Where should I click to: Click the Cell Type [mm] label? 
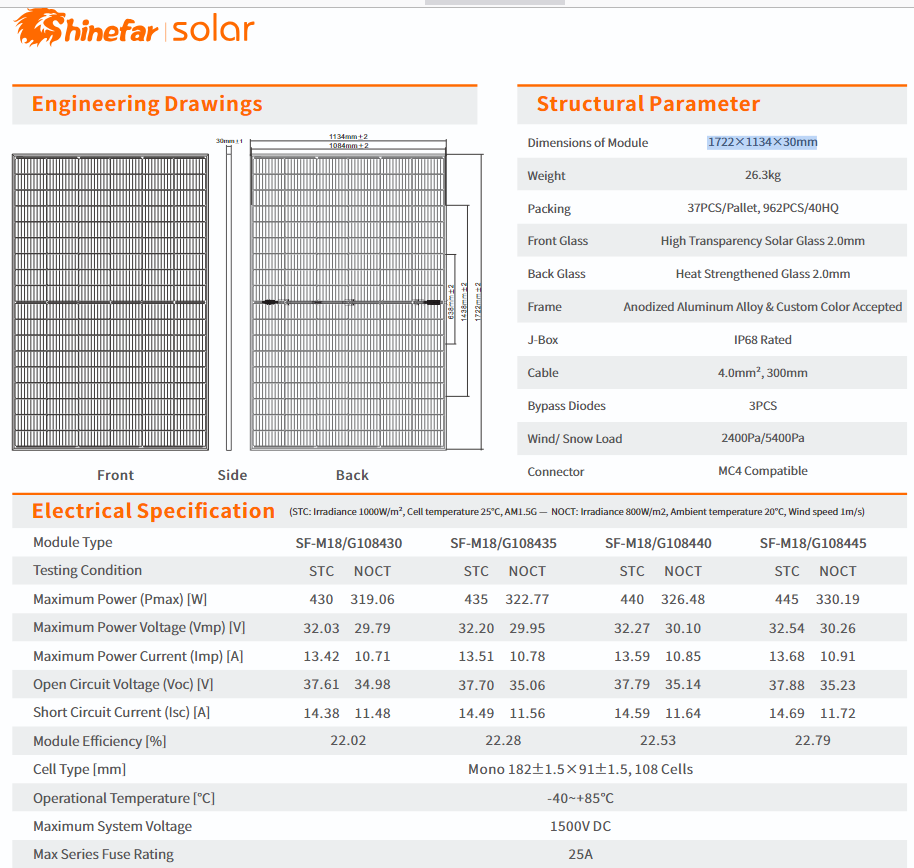pyautogui.click(x=79, y=769)
